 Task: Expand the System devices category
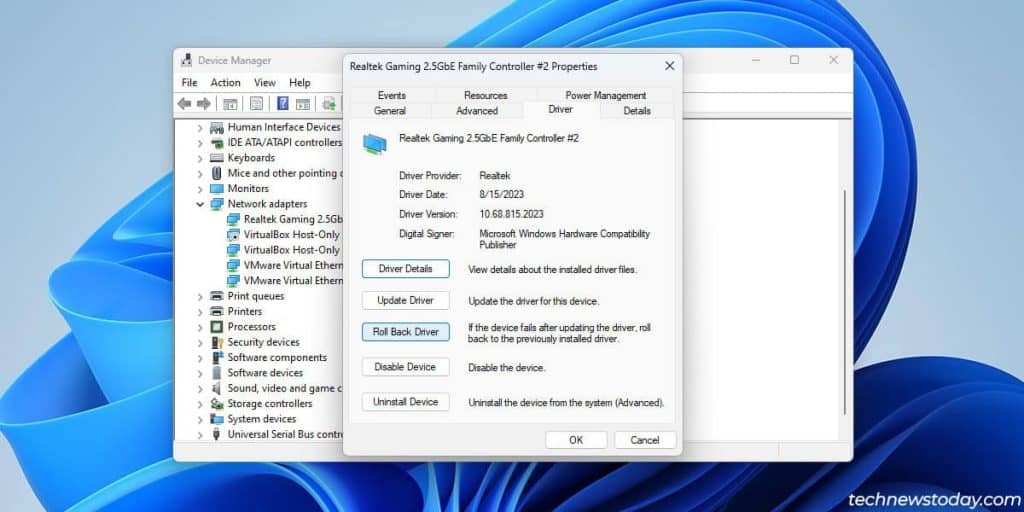tap(201, 419)
